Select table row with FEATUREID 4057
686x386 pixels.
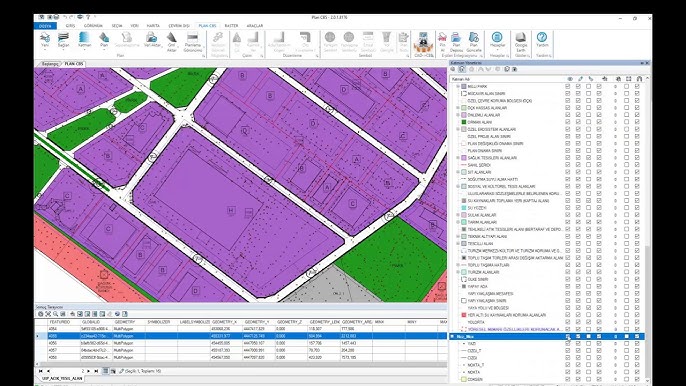point(241,350)
